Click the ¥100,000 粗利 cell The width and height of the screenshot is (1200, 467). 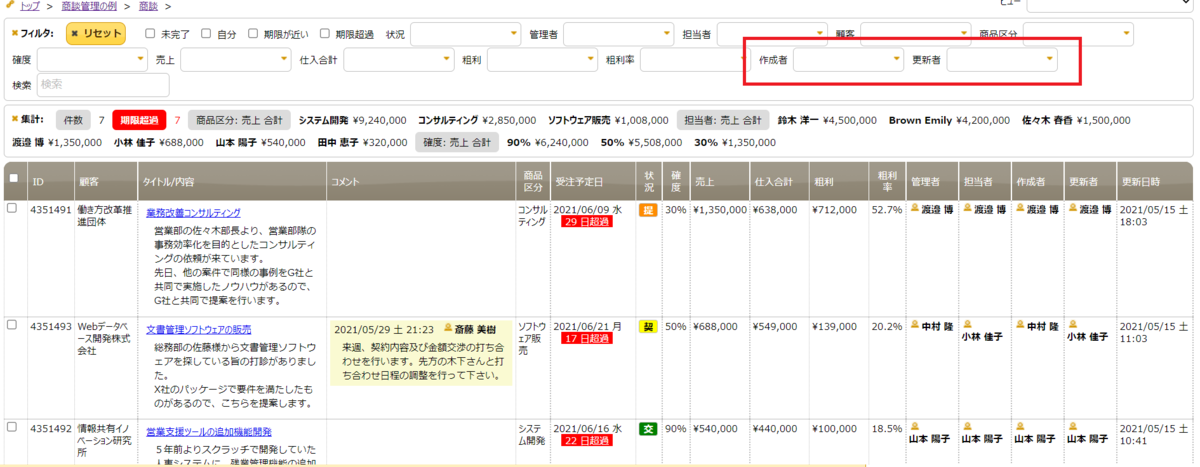[834, 429]
